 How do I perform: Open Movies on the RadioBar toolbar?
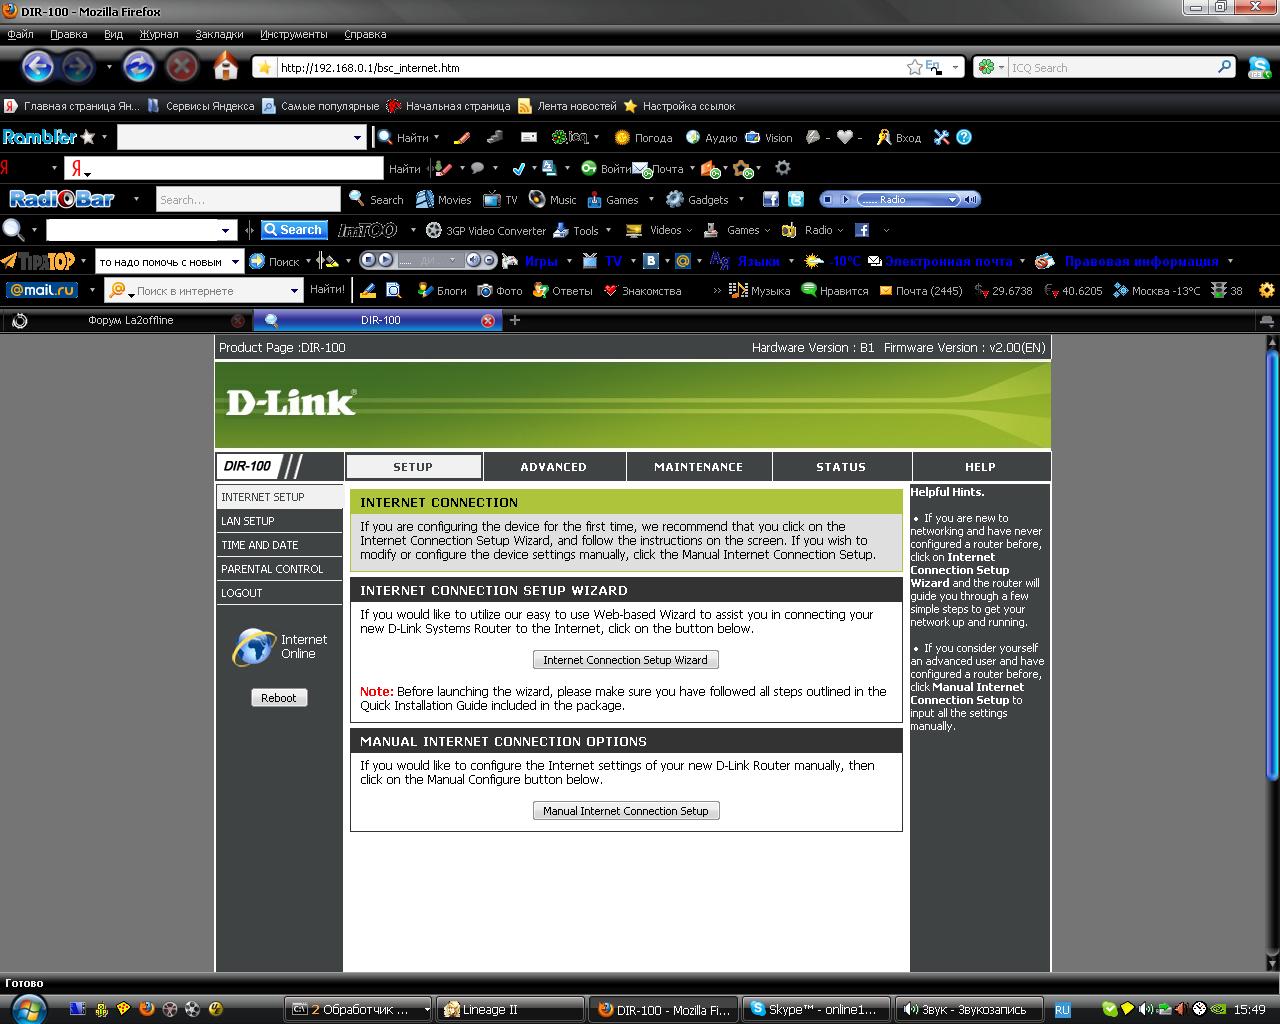pyautogui.click(x=444, y=200)
